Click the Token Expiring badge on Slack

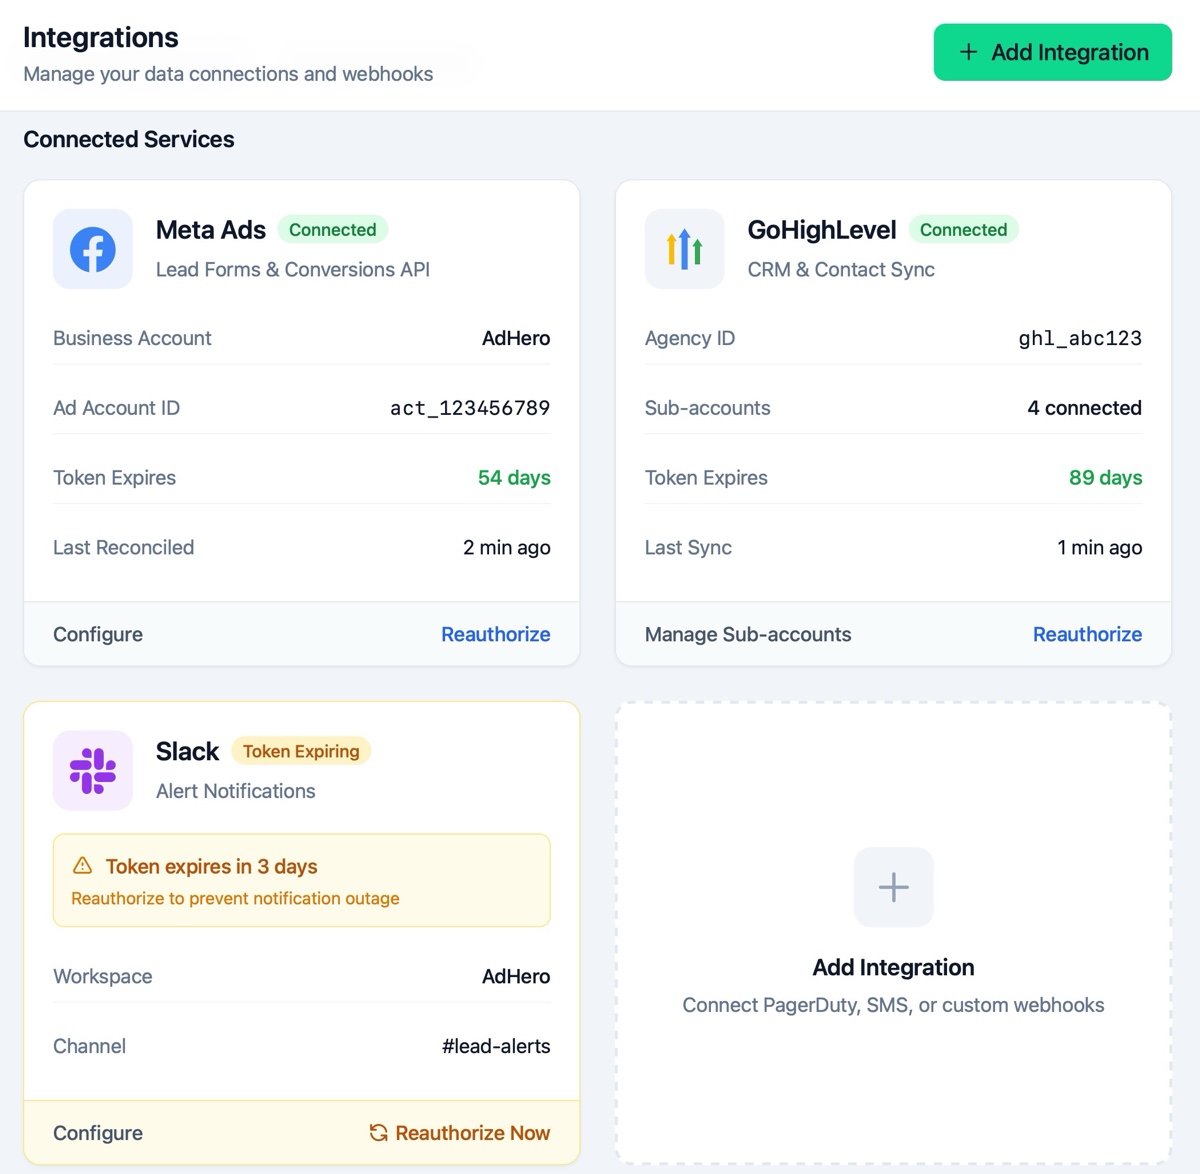301,751
